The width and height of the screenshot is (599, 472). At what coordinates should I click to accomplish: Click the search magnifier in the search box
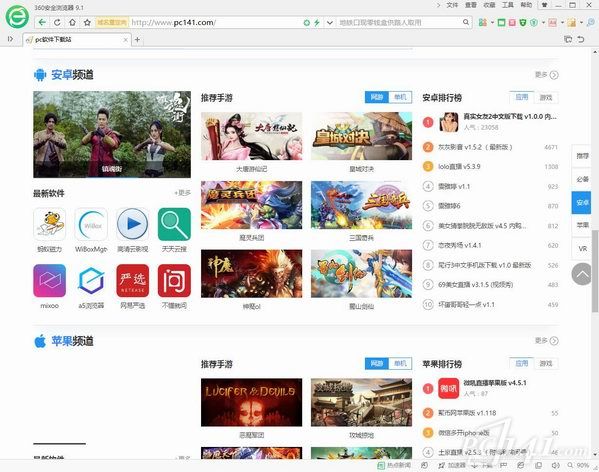[x=466, y=22]
